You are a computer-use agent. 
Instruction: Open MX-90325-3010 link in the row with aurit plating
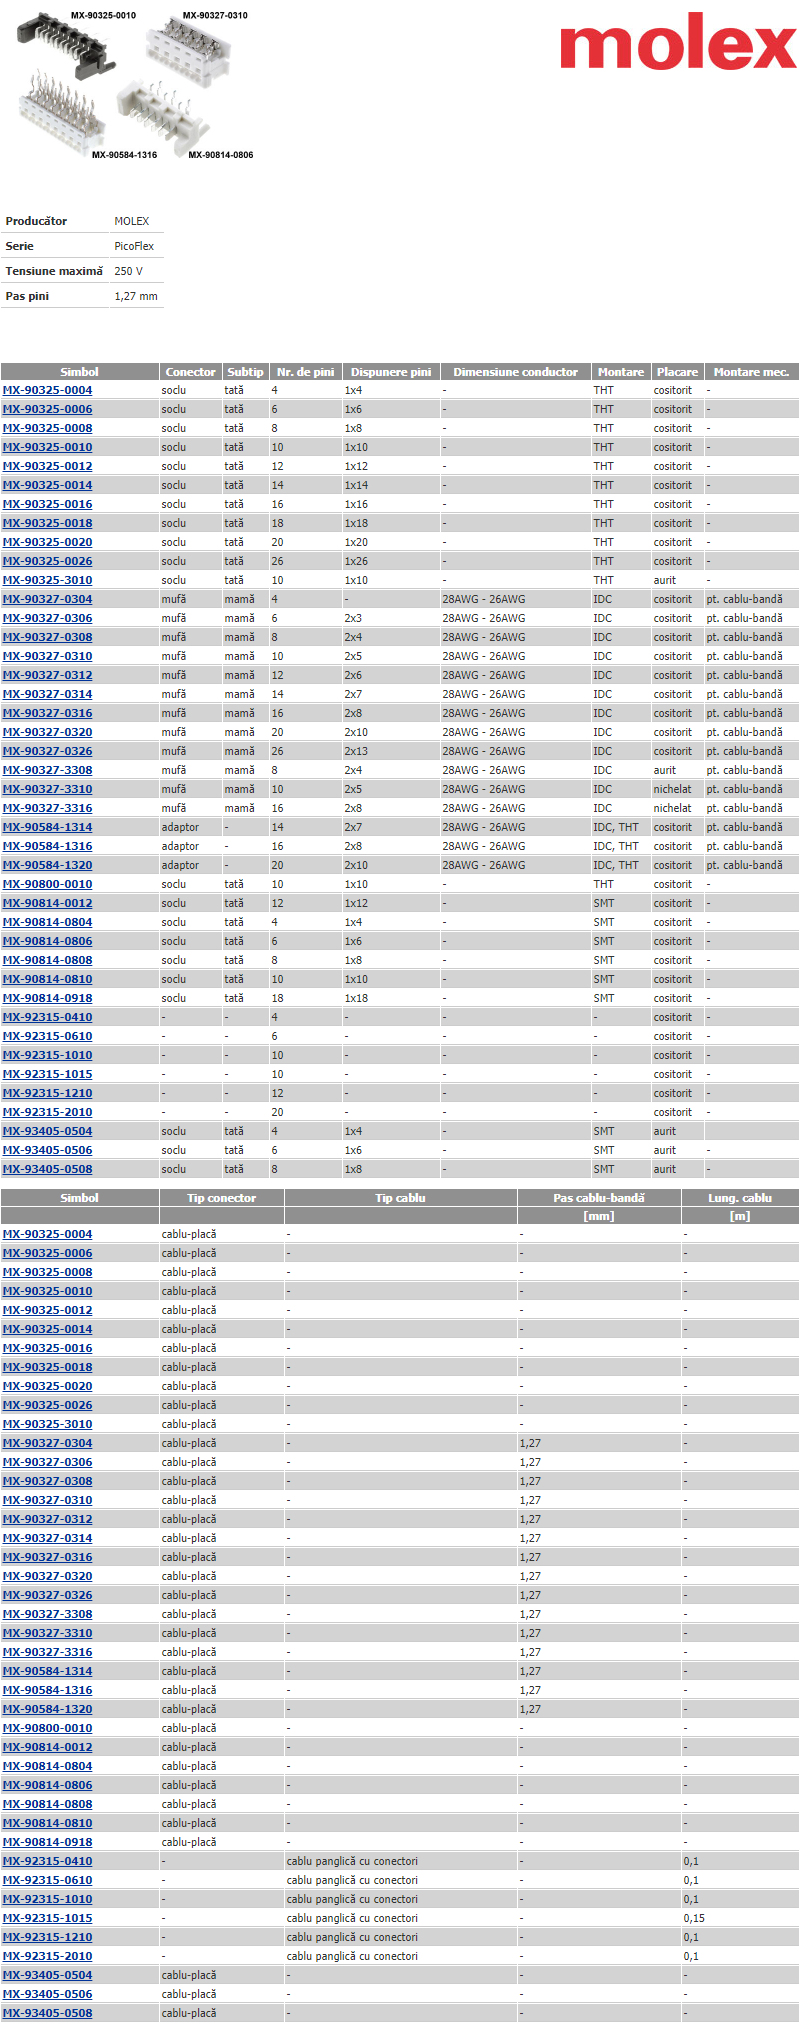tap(47, 580)
